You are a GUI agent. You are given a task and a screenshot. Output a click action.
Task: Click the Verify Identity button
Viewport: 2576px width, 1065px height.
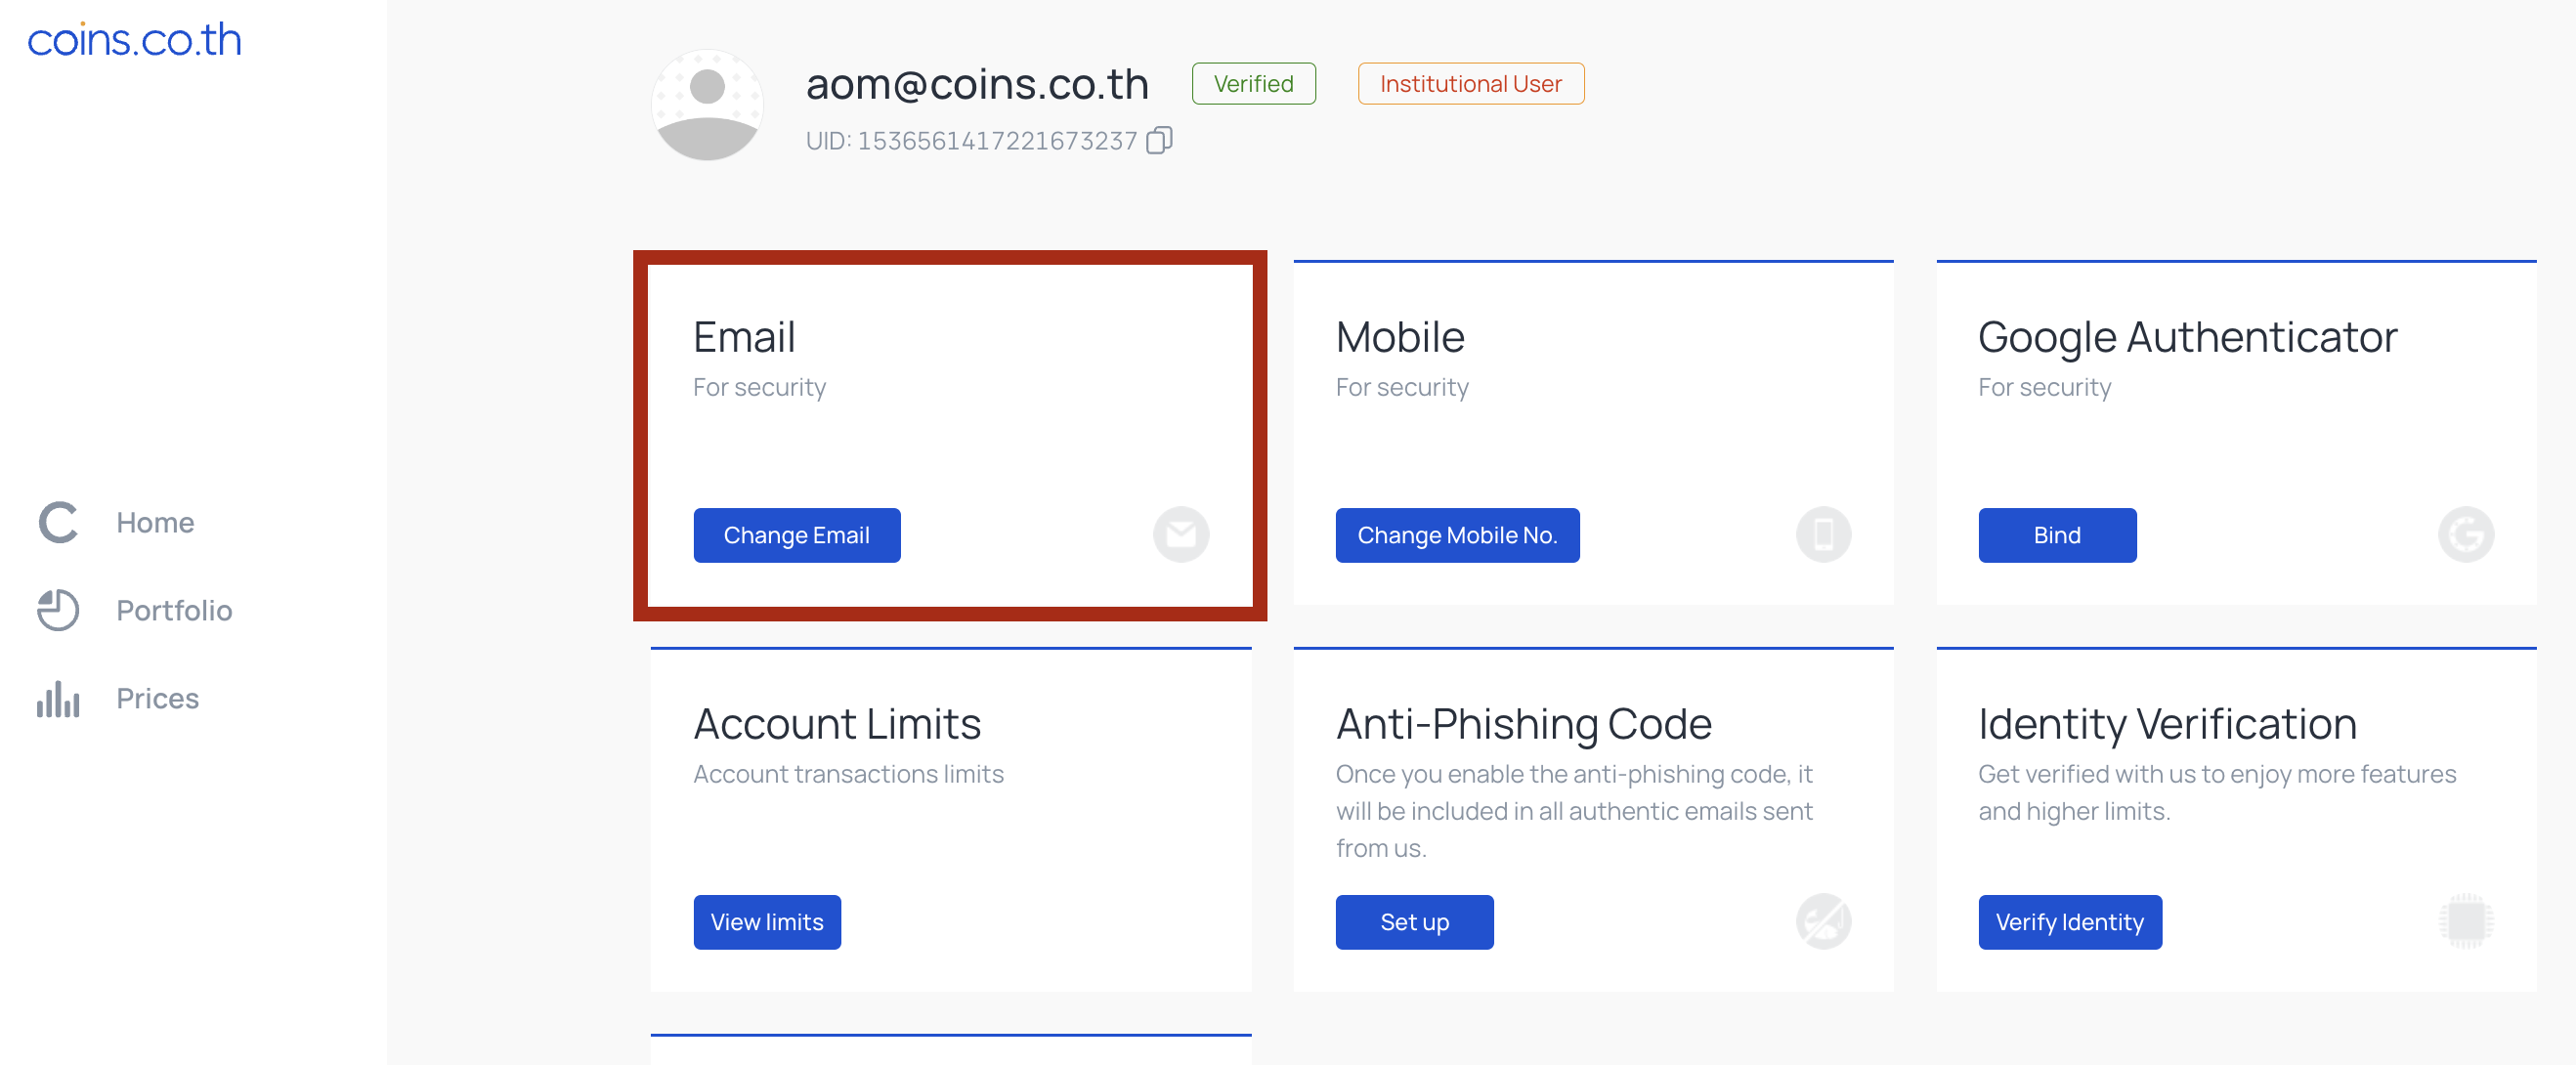(2070, 922)
